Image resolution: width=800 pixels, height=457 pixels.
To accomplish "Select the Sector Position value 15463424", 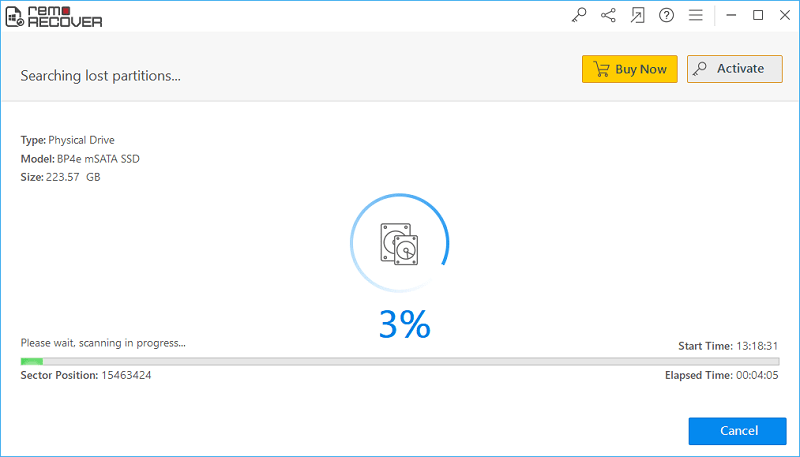I will (x=125, y=376).
